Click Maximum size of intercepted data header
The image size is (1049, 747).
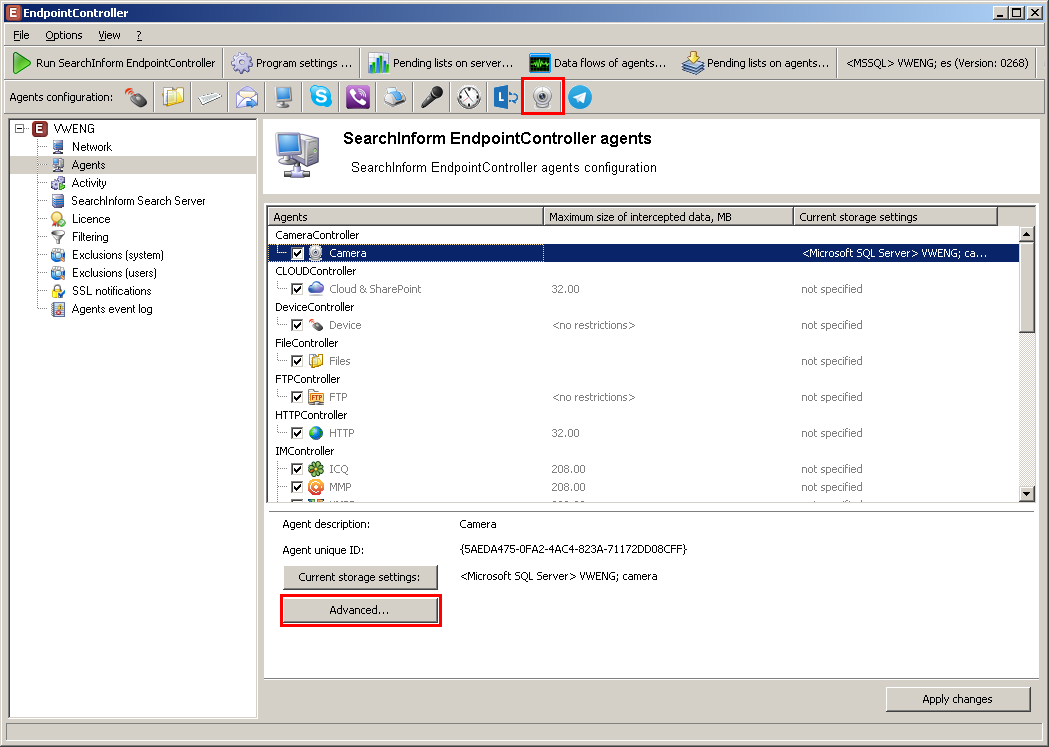tap(668, 217)
